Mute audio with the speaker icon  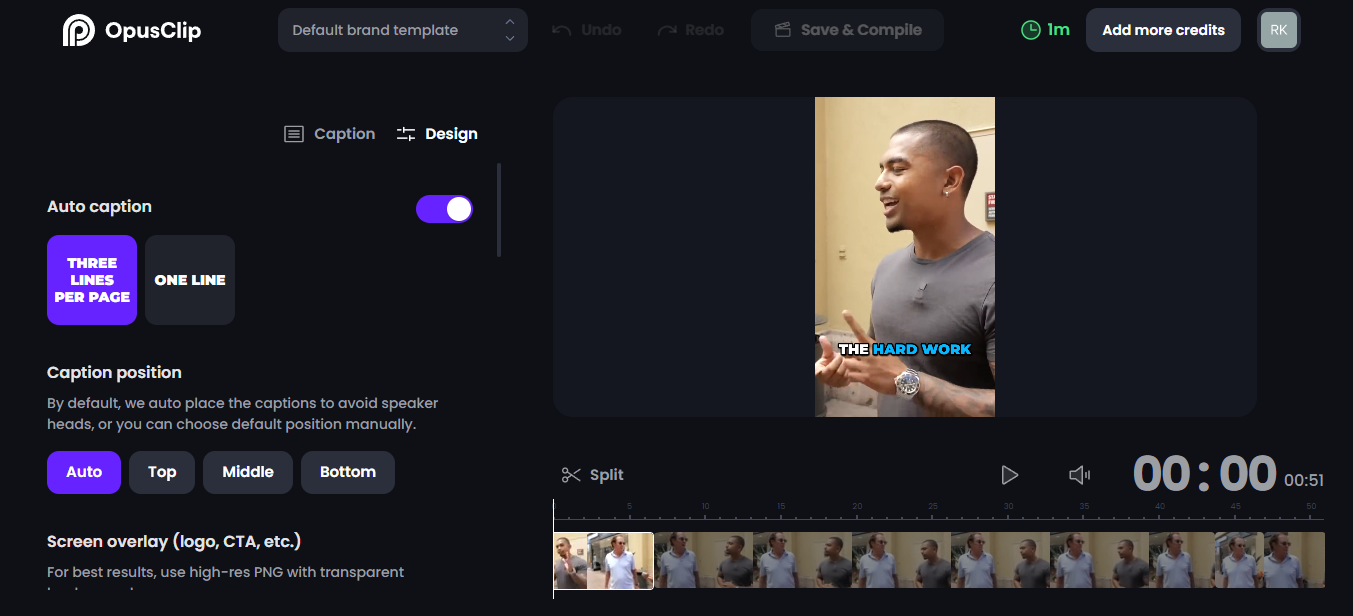click(x=1079, y=475)
